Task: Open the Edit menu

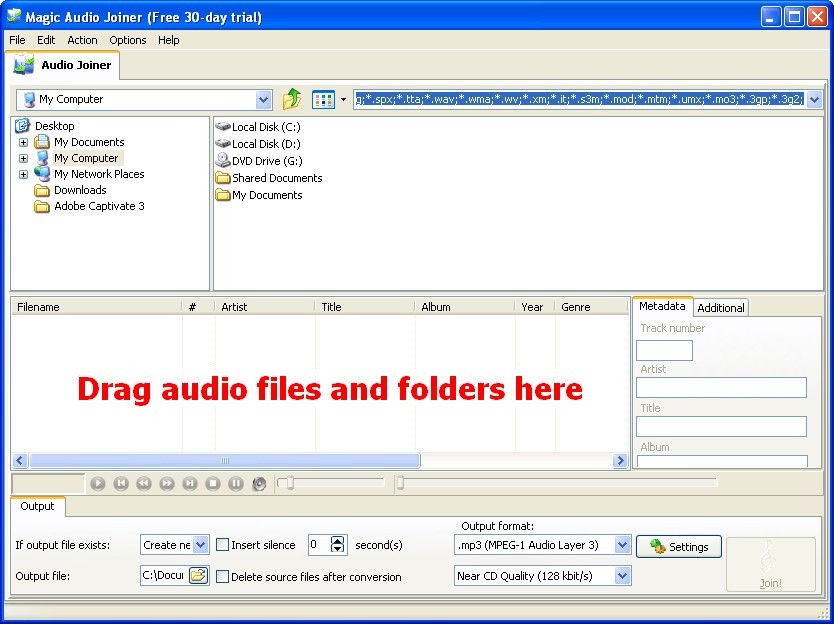Action: (x=46, y=40)
